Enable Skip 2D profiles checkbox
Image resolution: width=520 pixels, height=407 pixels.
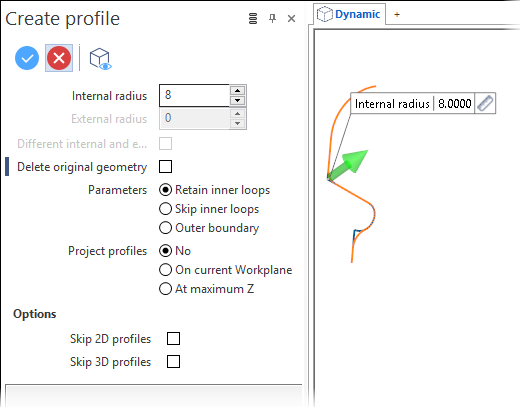pyautogui.click(x=173, y=339)
